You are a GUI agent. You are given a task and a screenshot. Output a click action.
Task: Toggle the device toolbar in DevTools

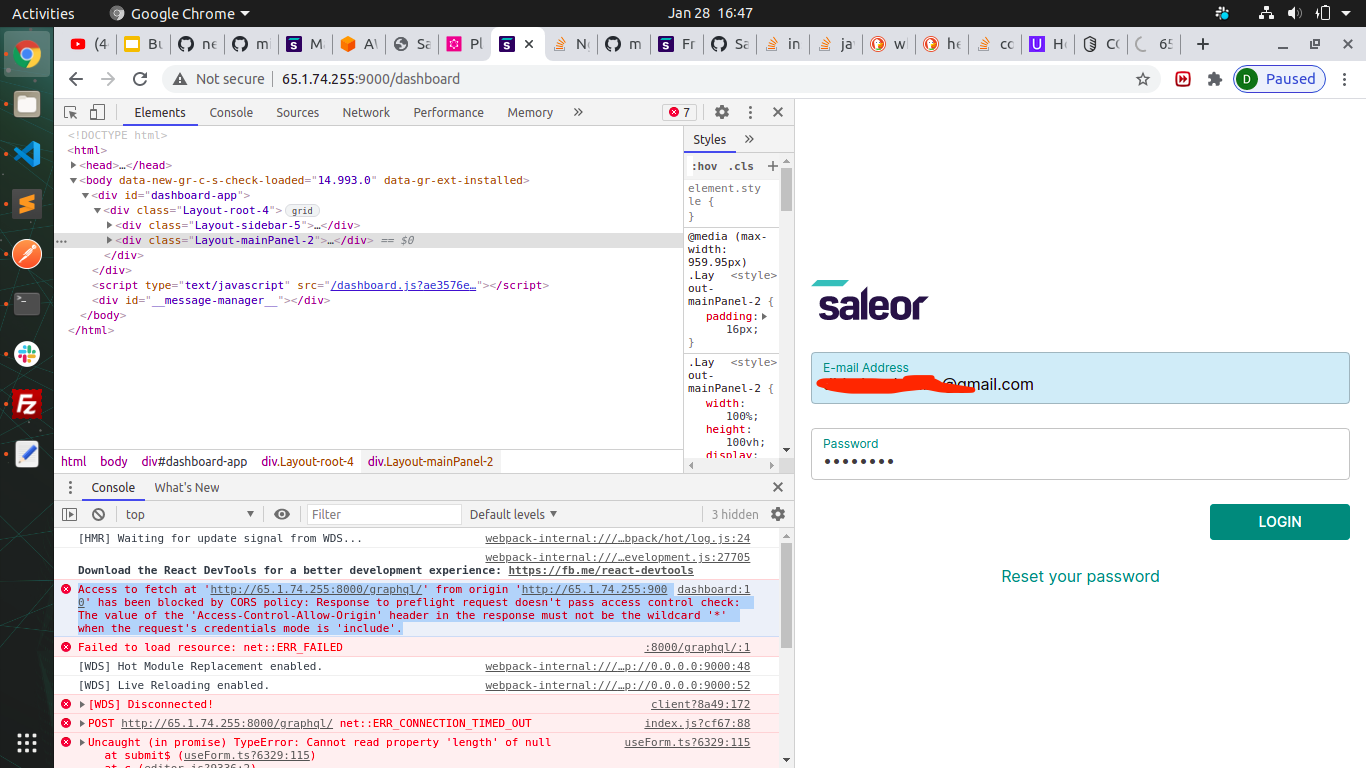(97, 112)
